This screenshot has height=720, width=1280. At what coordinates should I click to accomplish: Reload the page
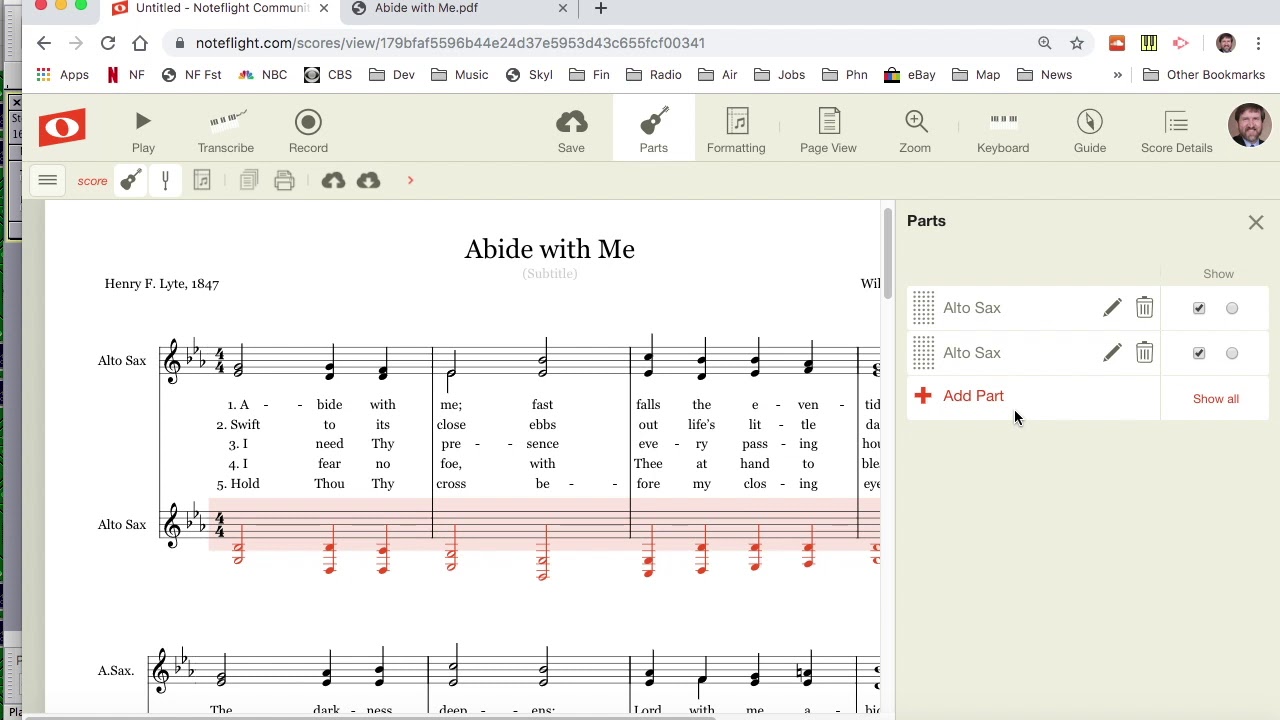(x=108, y=43)
